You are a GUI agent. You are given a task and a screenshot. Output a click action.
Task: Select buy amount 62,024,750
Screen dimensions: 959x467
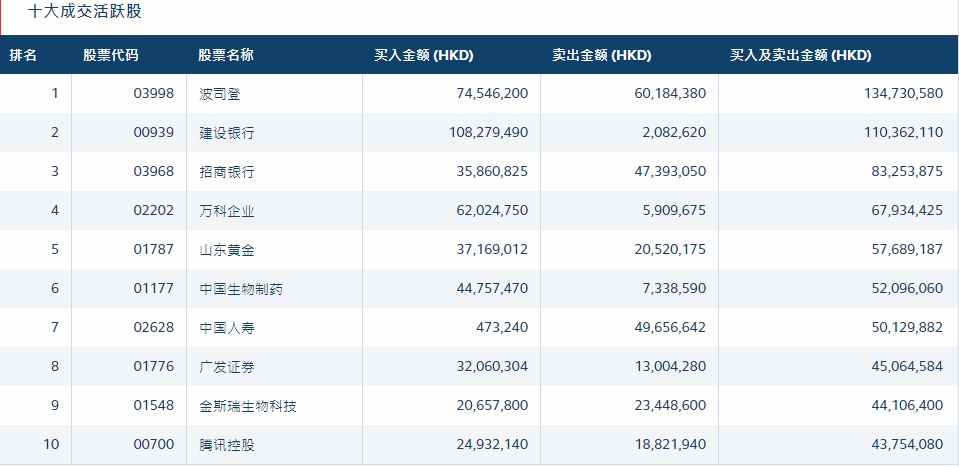pos(492,211)
